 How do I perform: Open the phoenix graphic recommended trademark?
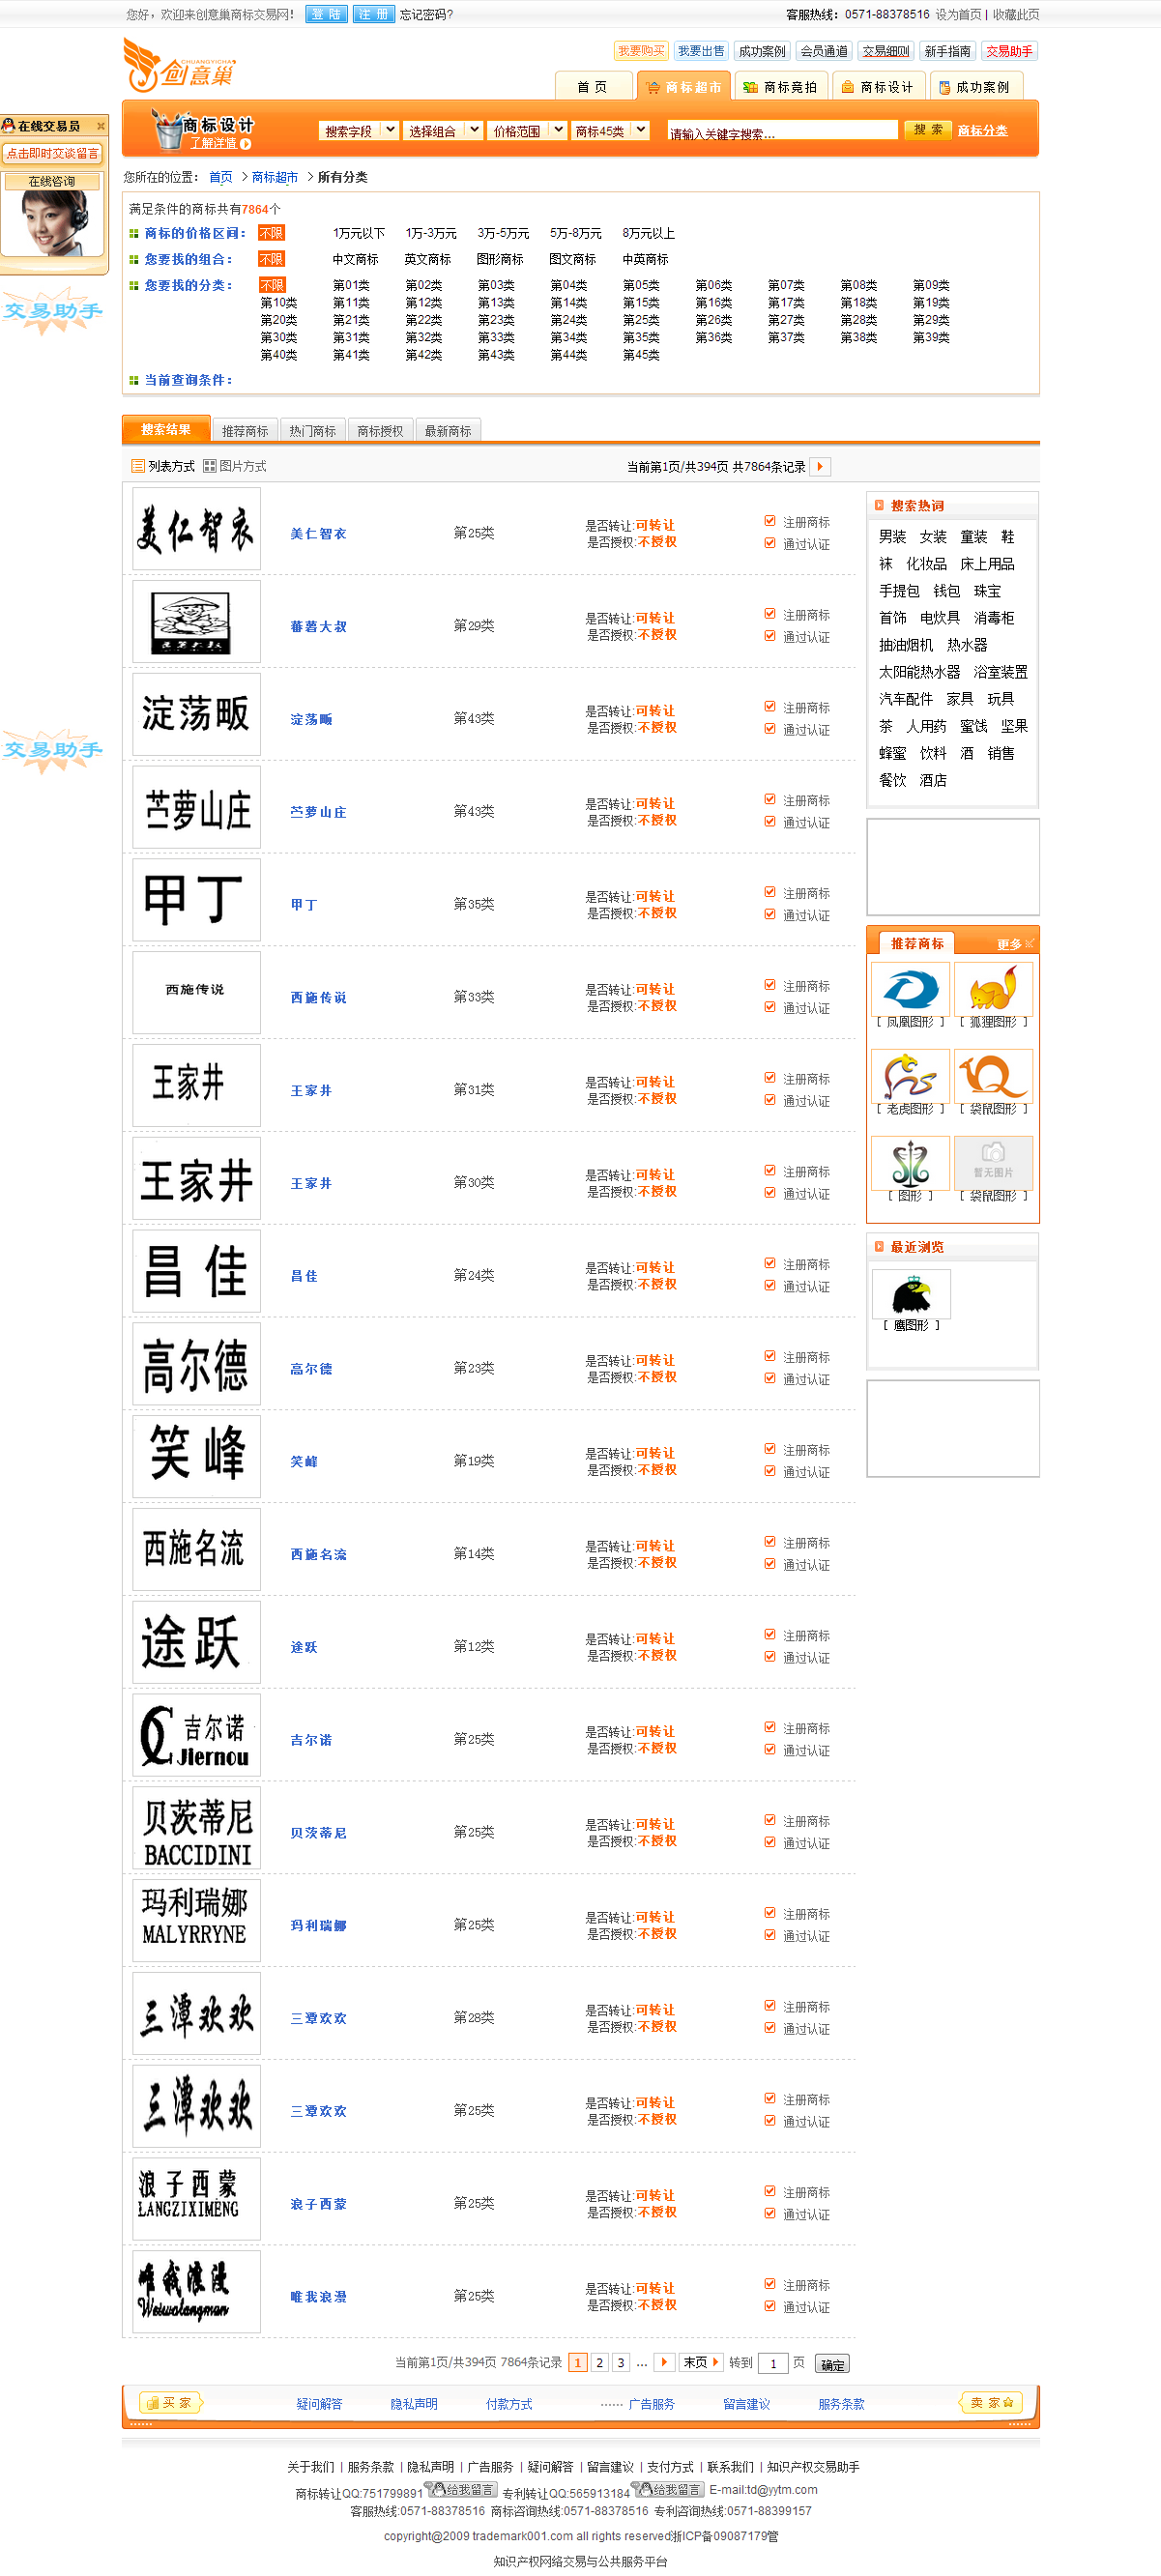(x=909, y=989)
